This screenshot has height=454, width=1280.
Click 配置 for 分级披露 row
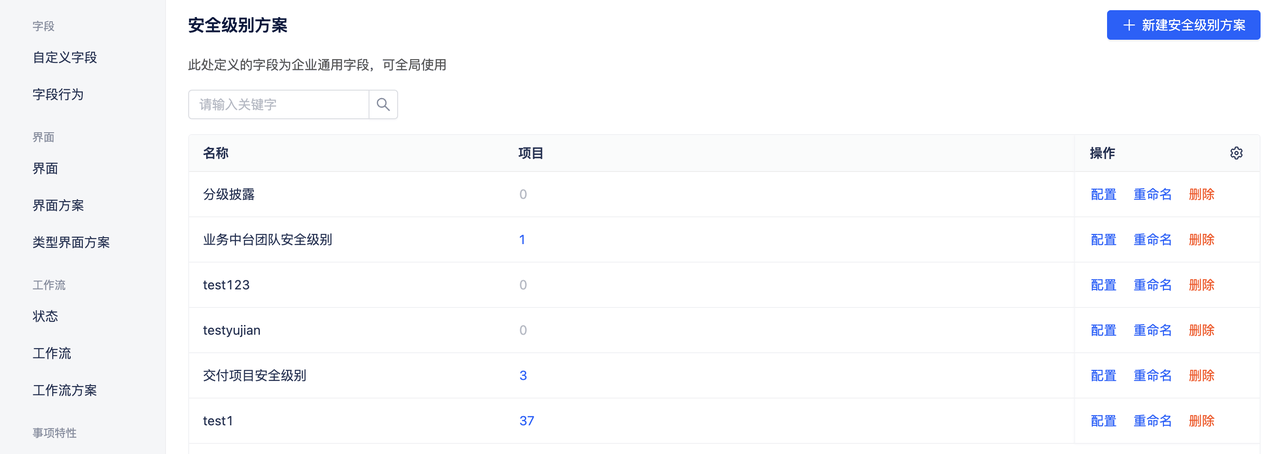[x=1103, y=195]
